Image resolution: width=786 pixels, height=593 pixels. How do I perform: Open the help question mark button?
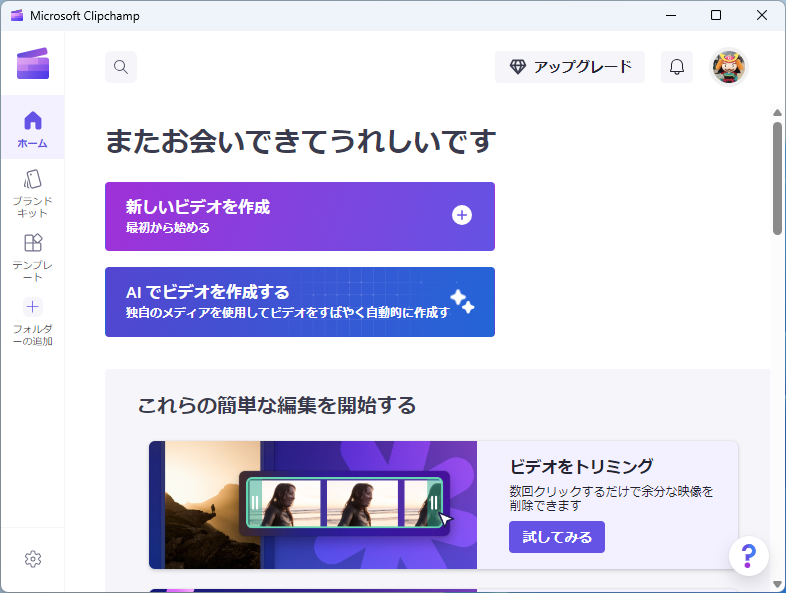(x=748, y=556)
